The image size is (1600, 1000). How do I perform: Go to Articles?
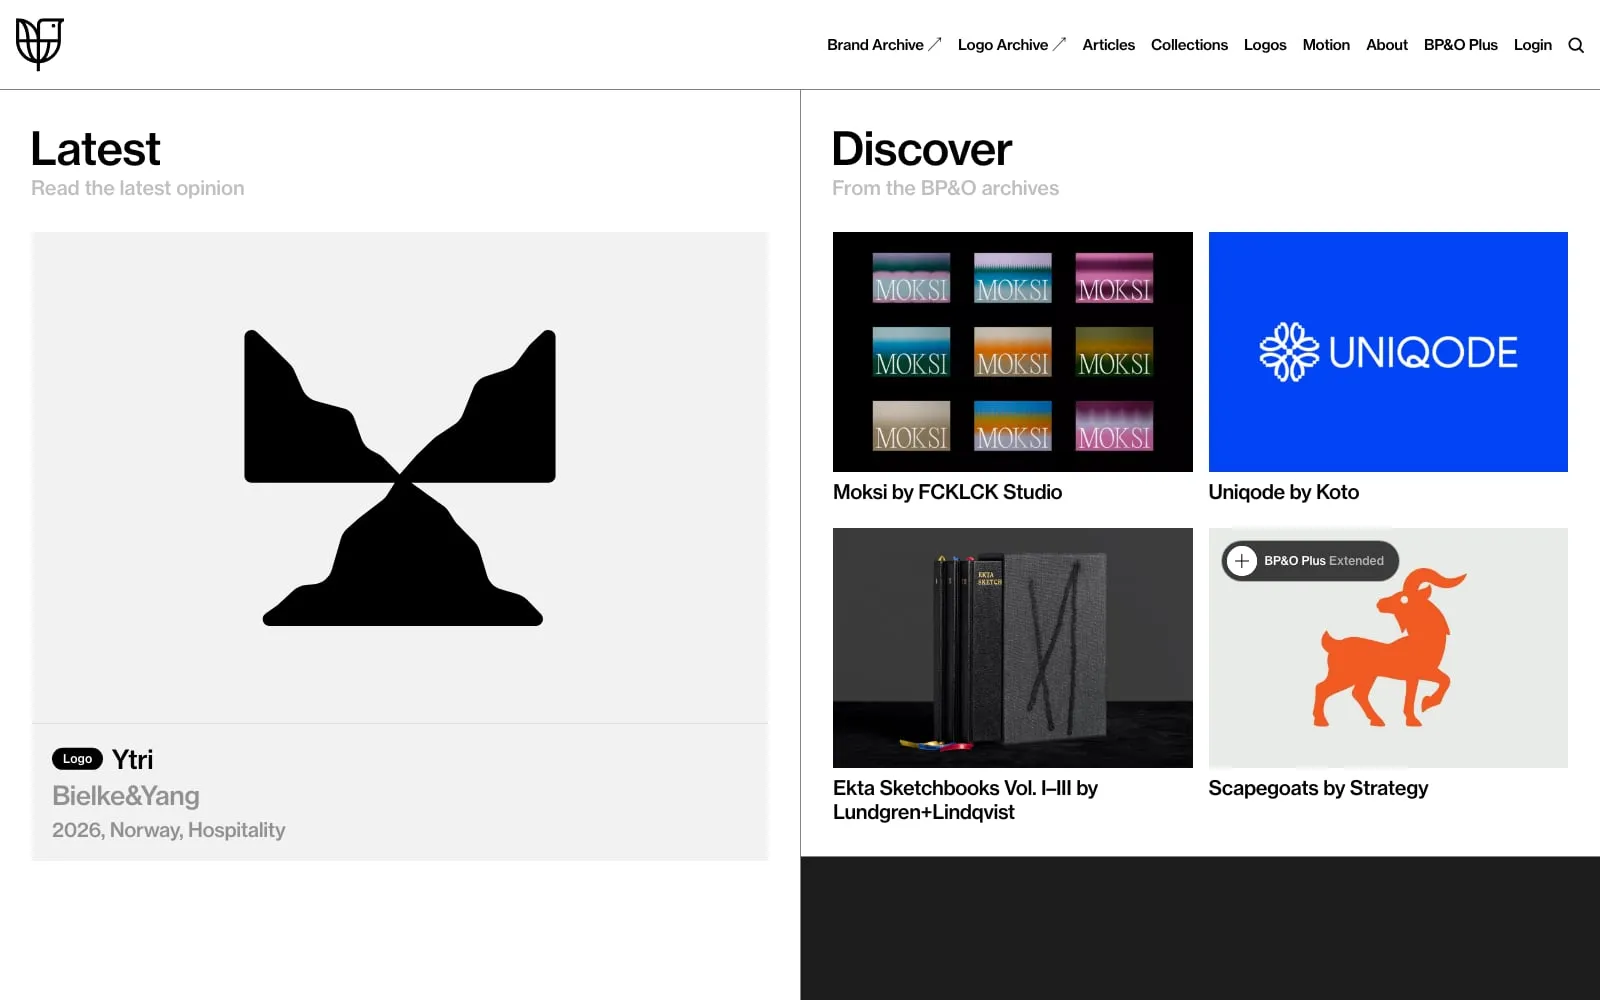1108,45
